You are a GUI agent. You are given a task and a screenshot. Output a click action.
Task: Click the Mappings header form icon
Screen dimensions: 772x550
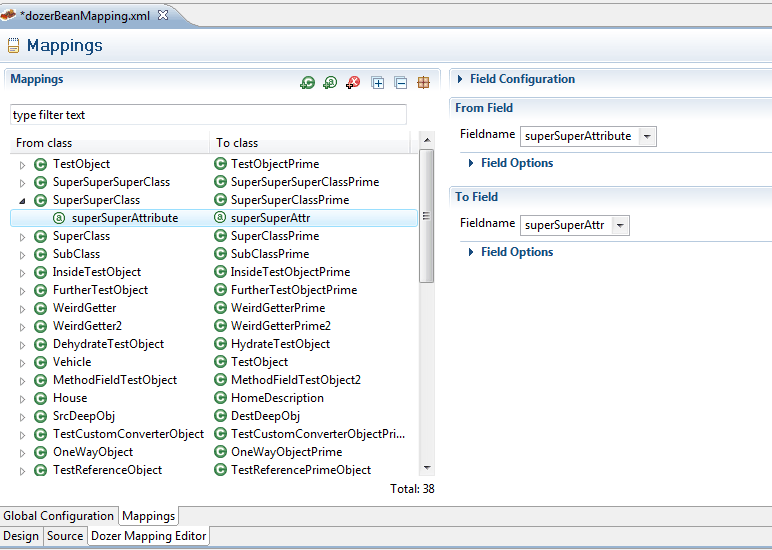pyautogui.click(x=14, y=46)
